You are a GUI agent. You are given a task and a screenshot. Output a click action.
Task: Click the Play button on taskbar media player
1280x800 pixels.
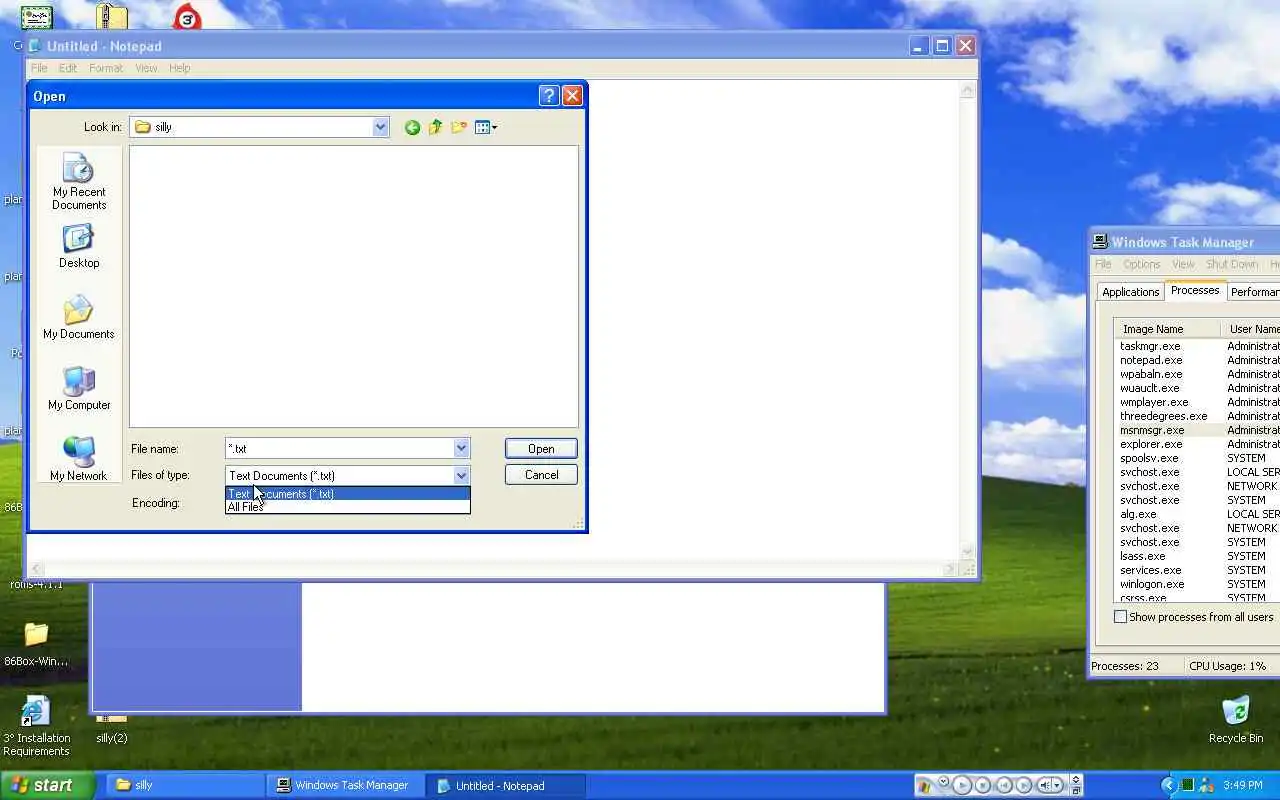point(962,785)
